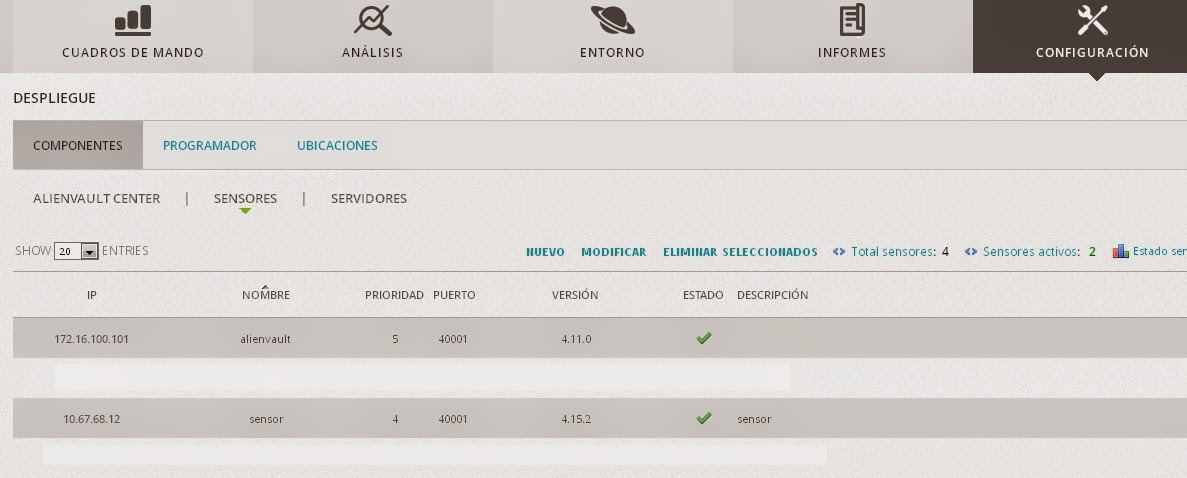Switch to the Programador tab

click(210, 146)
